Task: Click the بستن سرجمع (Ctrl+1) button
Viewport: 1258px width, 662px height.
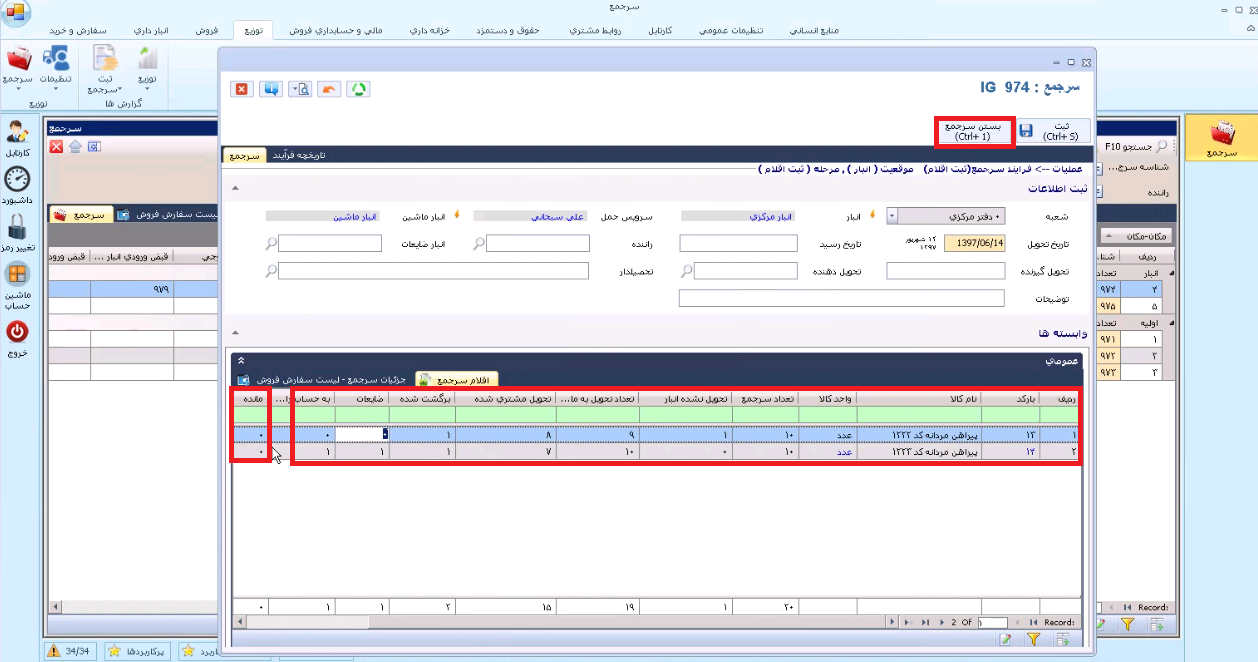Action: click(x=975, y=130)
